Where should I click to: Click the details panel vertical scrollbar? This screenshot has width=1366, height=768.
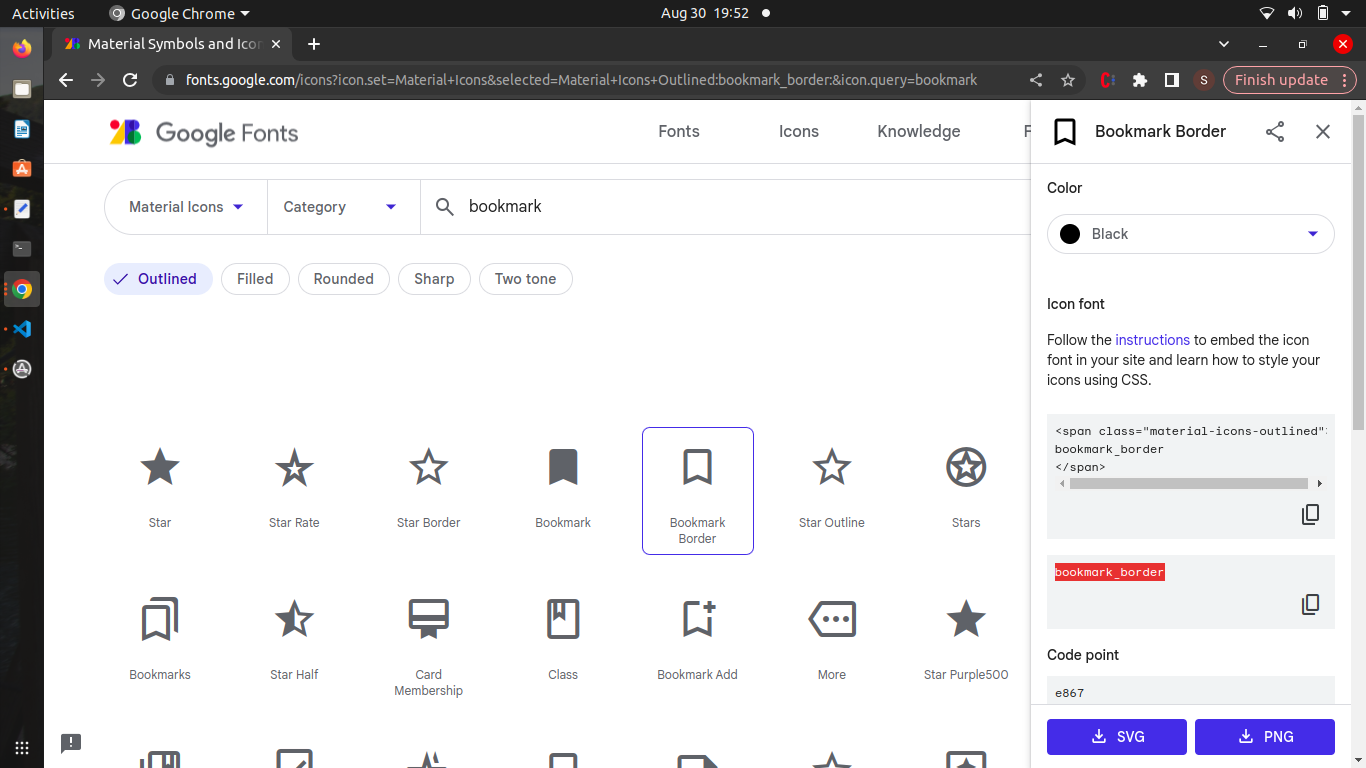click(1358, 270)
